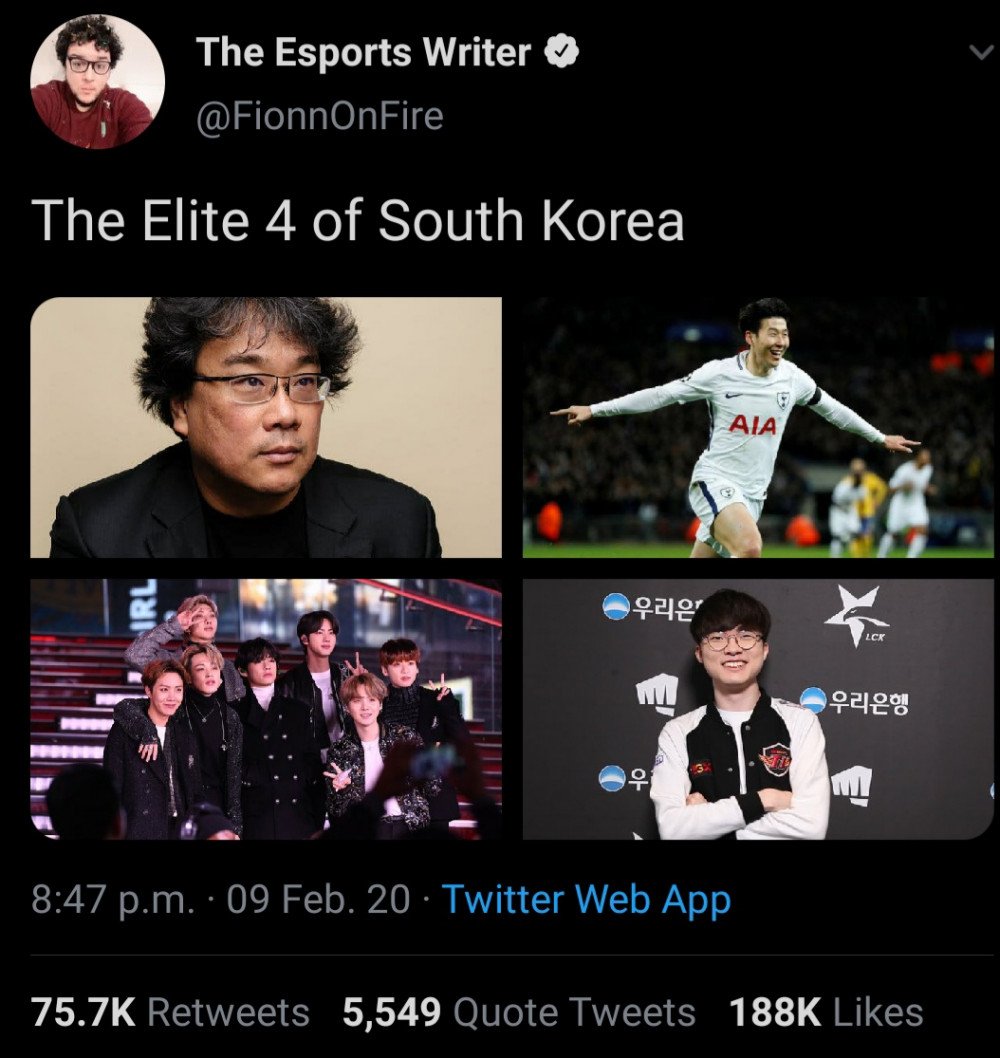Open the tweet options chevron menu
This screenshot has height=1058, width=1000.
pyautogui.click(x=982, y=52)
